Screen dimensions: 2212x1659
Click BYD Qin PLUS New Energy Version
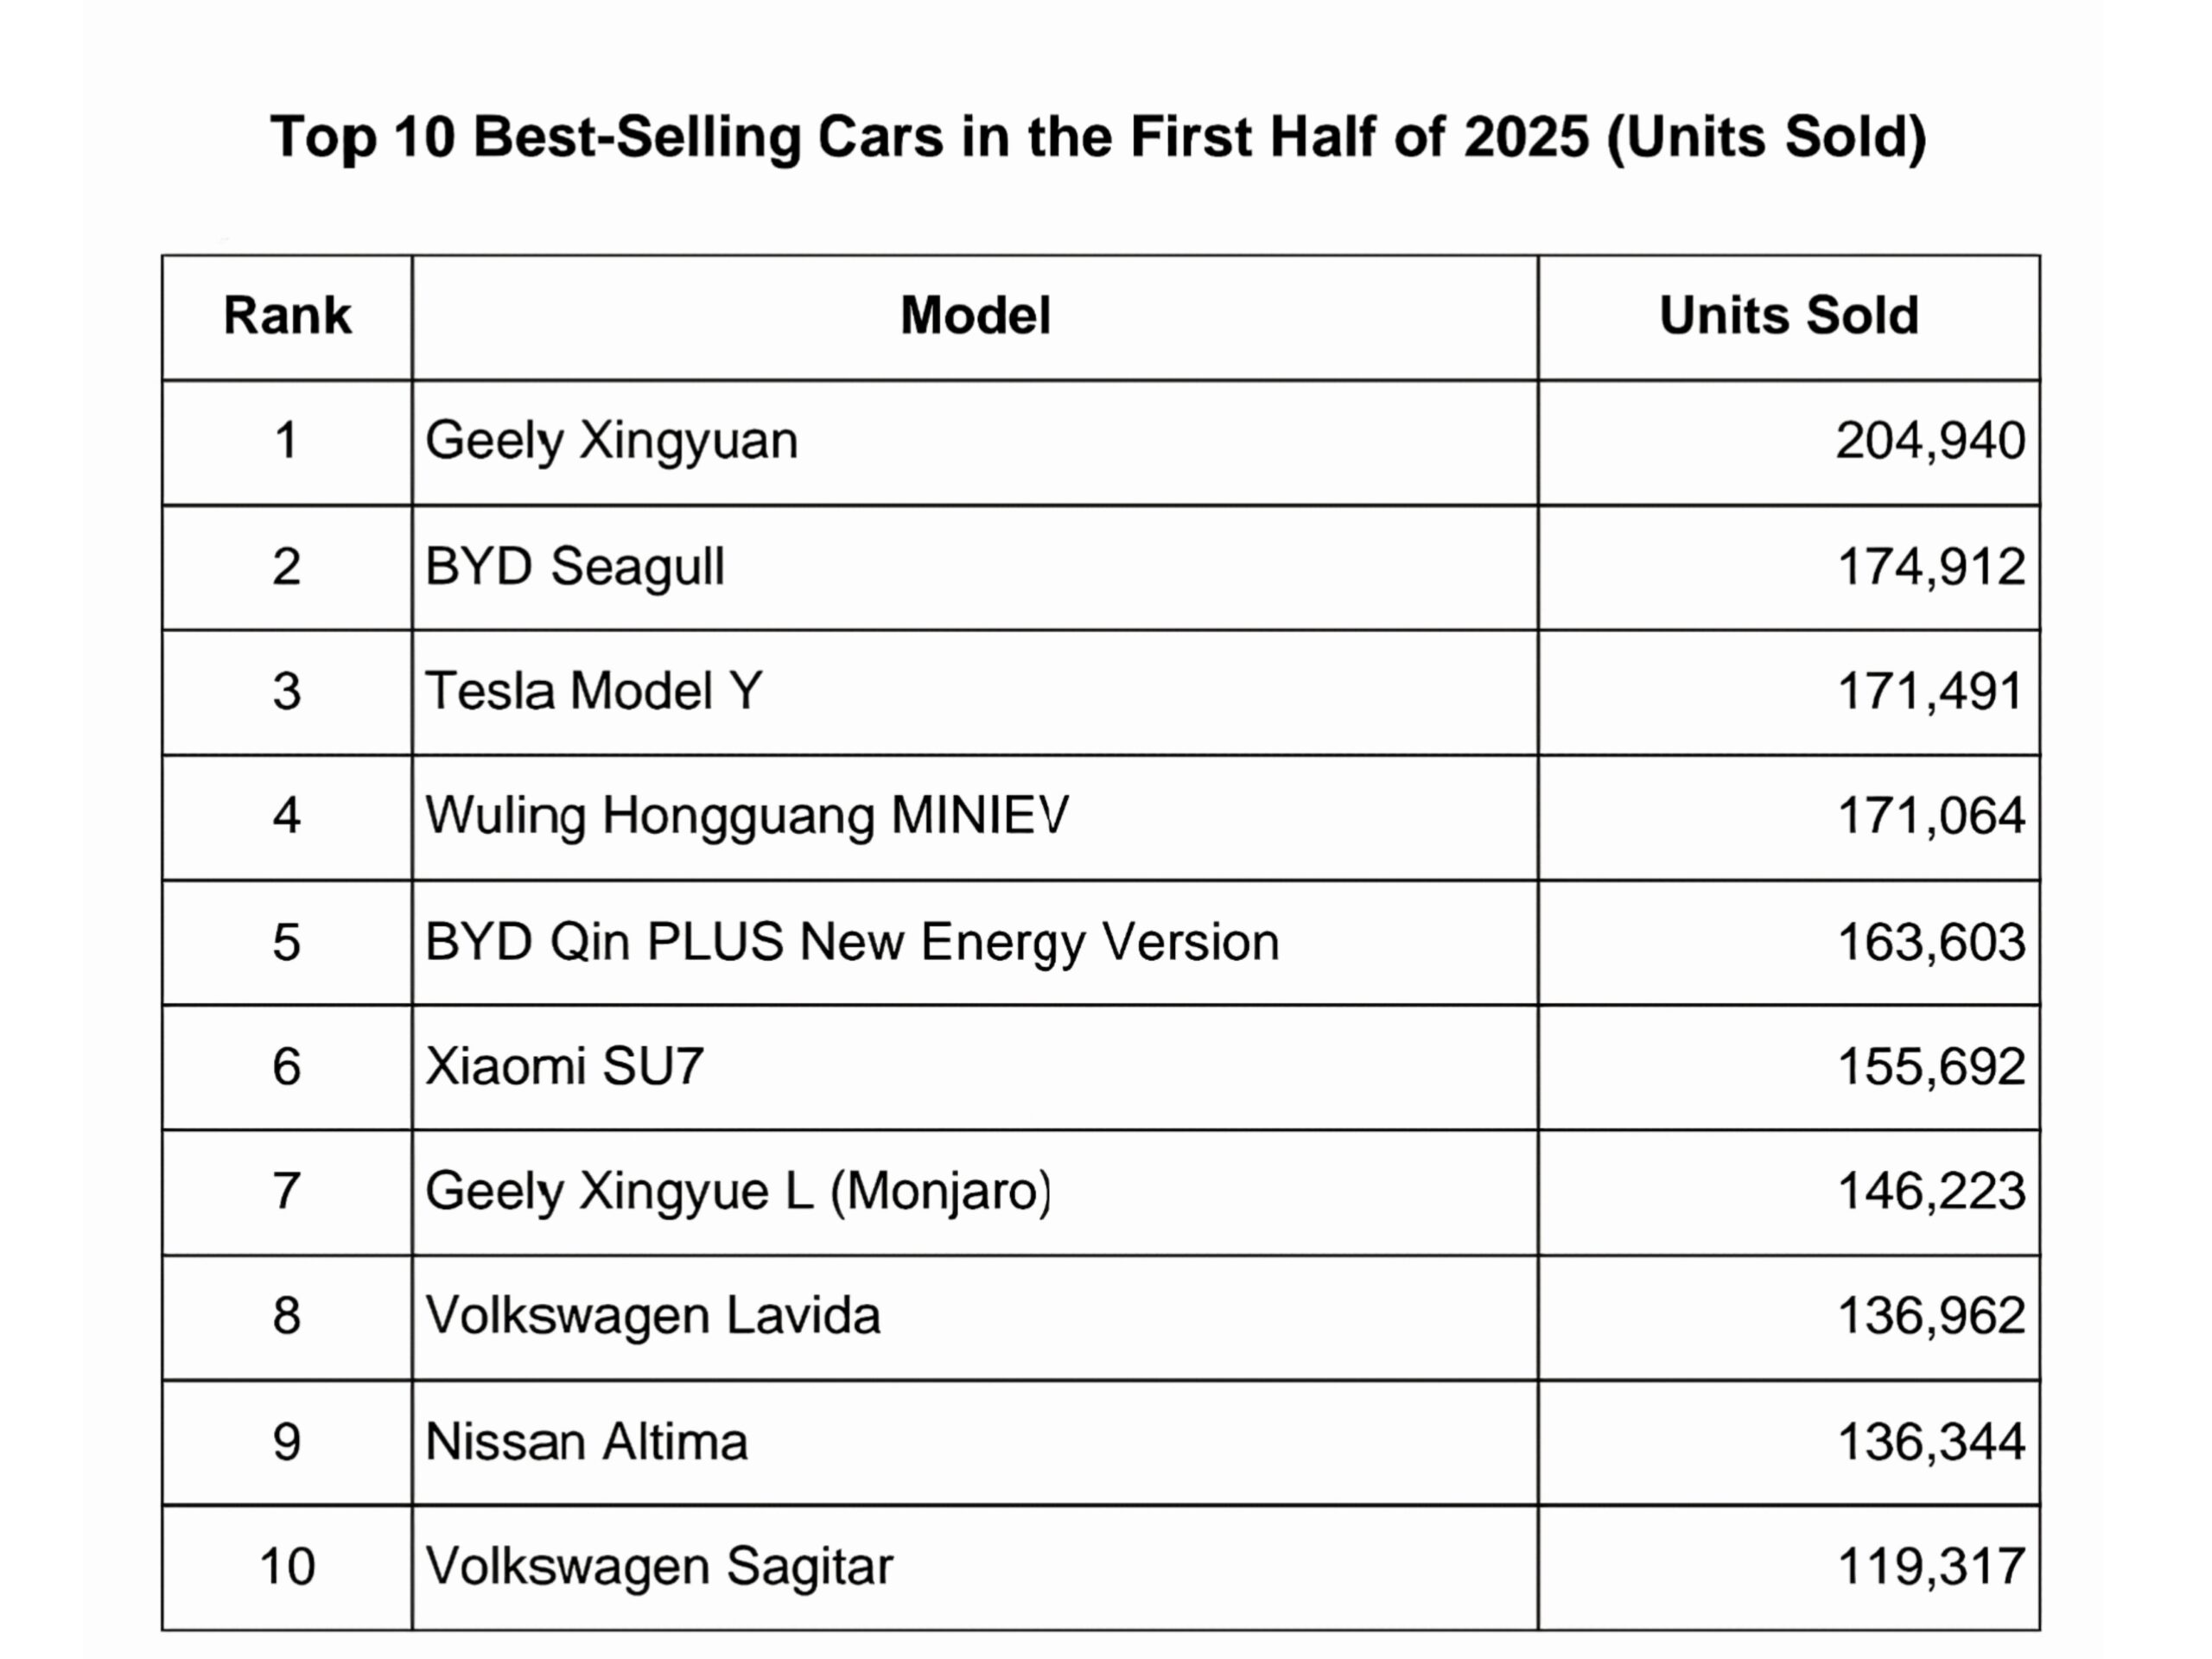coord(851,942)
